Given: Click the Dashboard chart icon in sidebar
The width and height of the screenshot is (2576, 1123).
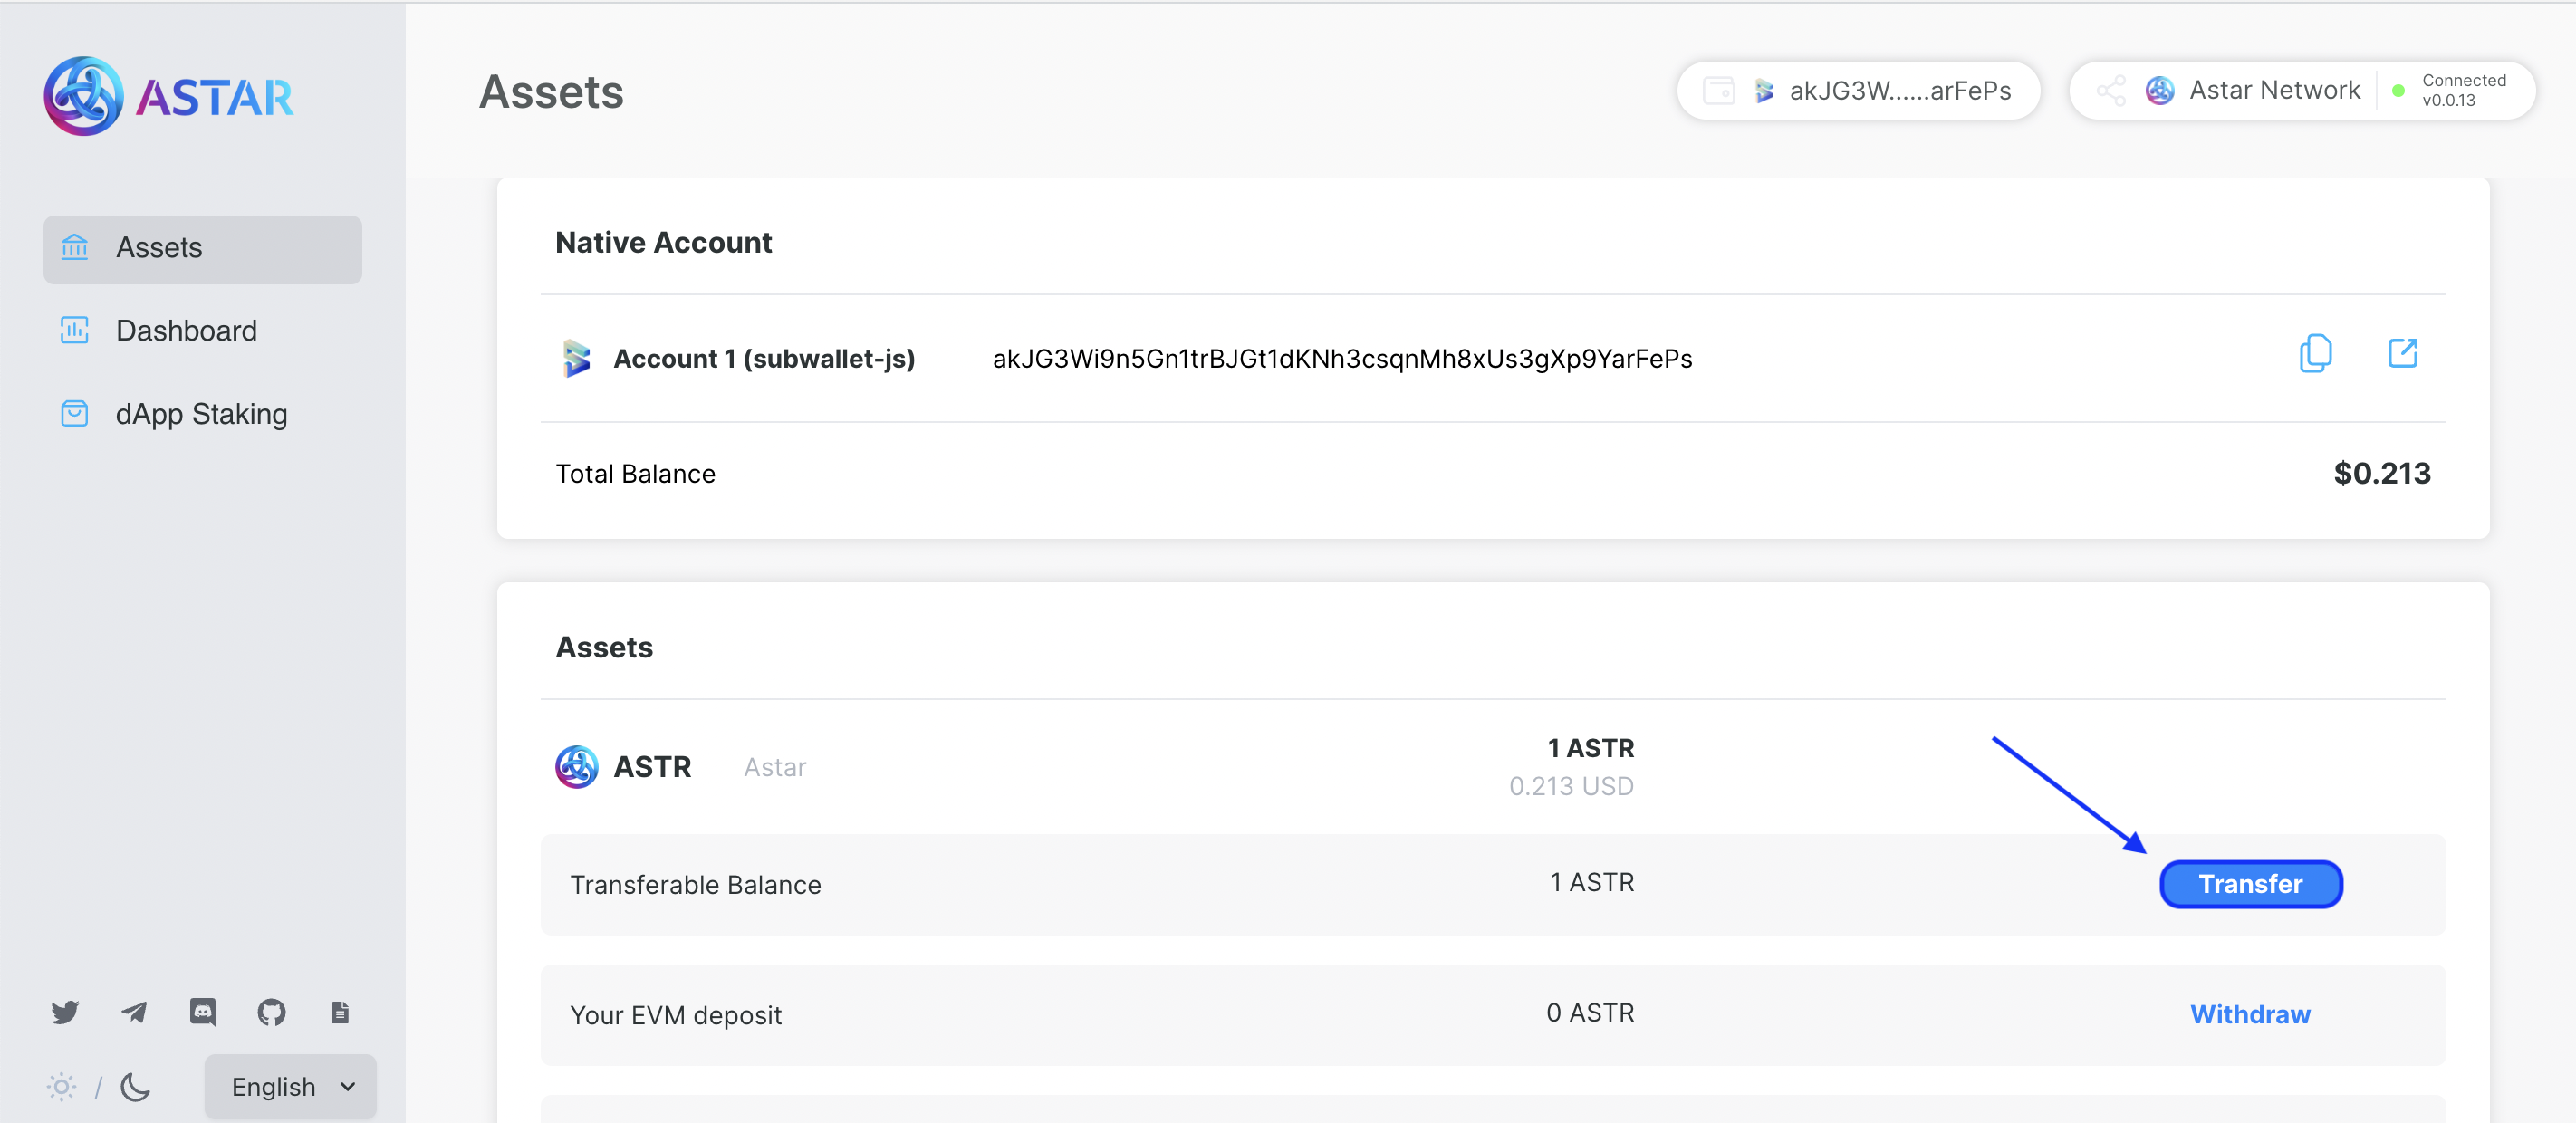Looking at the screenshot, I should pos(75,330).
